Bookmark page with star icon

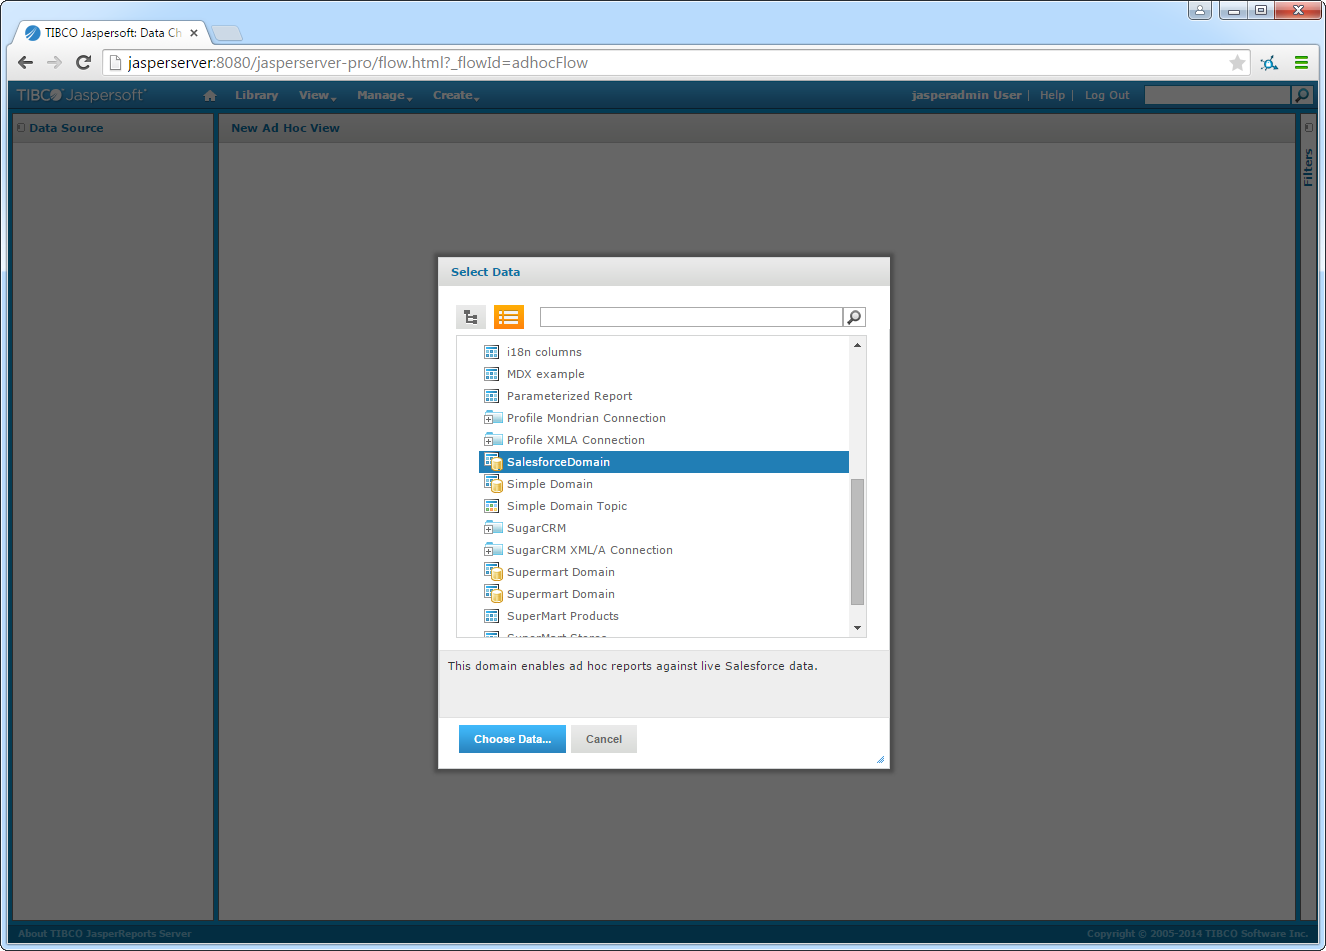(1237, 63)
